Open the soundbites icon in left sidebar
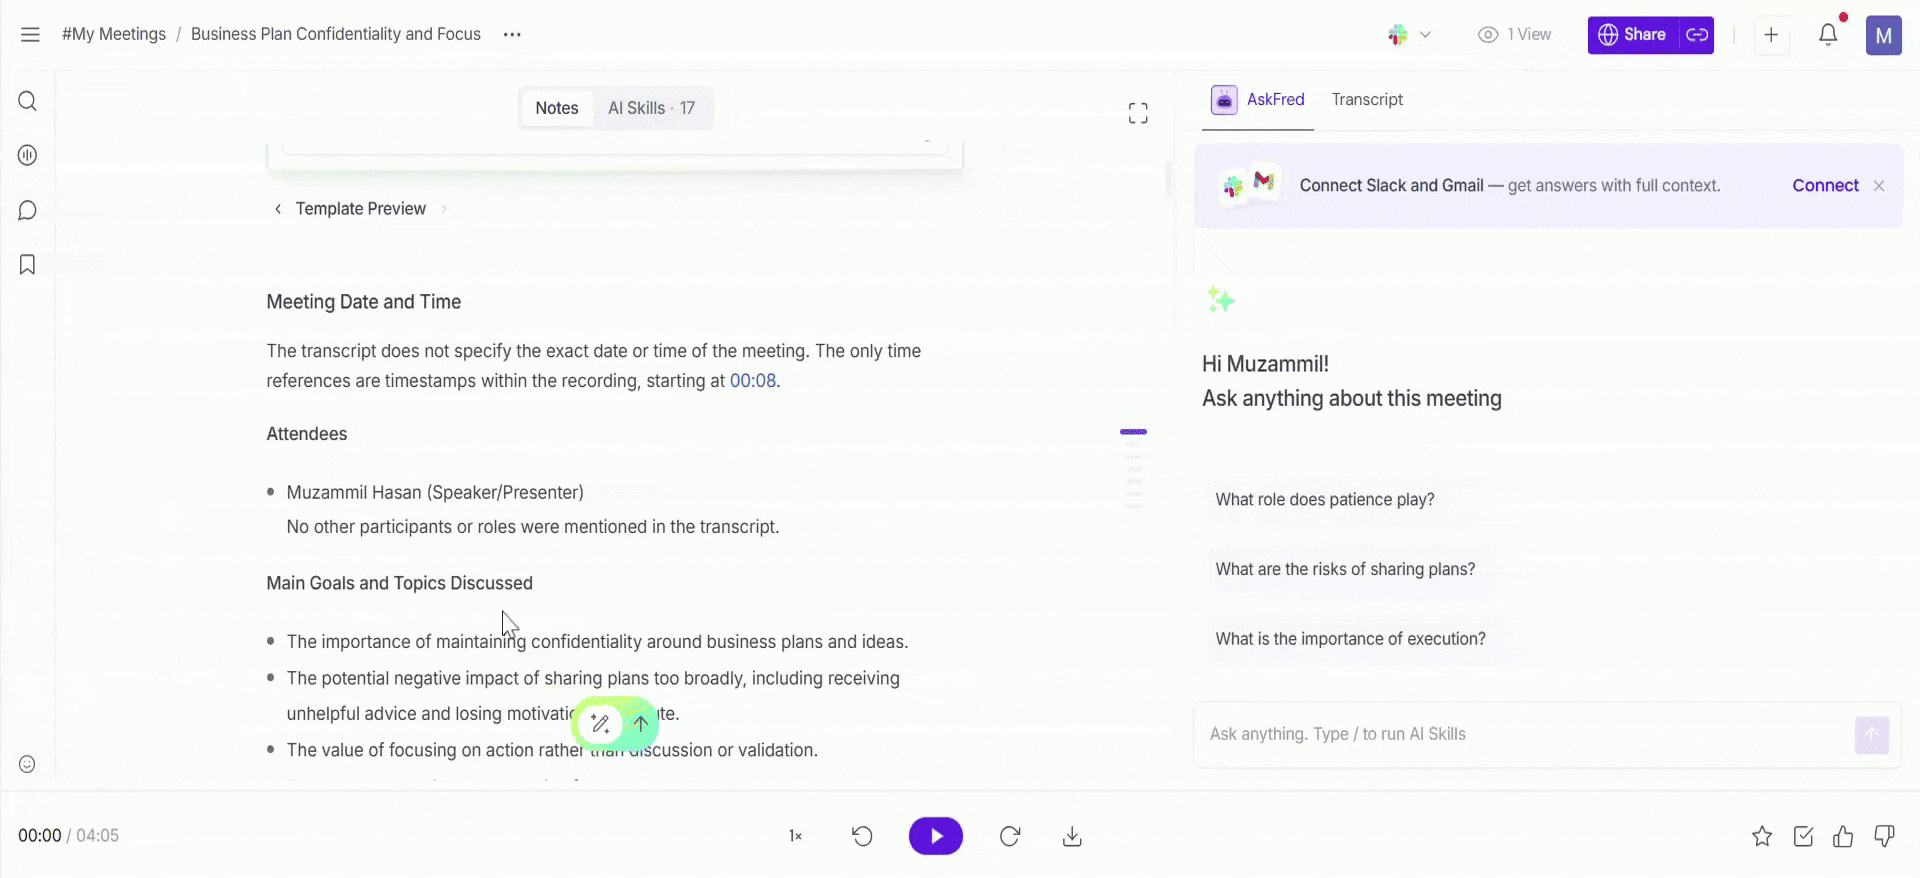Screen dimensions: 1920x878 tap(28, 155)
